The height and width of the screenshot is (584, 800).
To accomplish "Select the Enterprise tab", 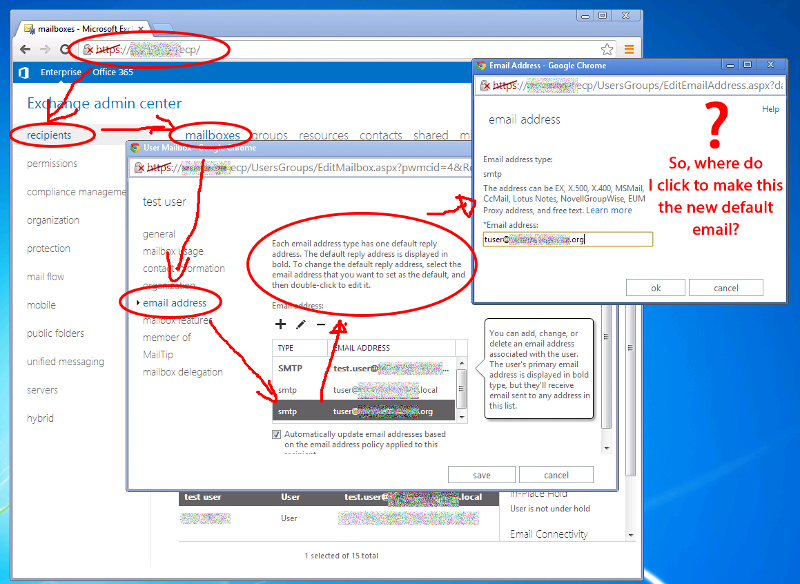I will pos(61,72).
